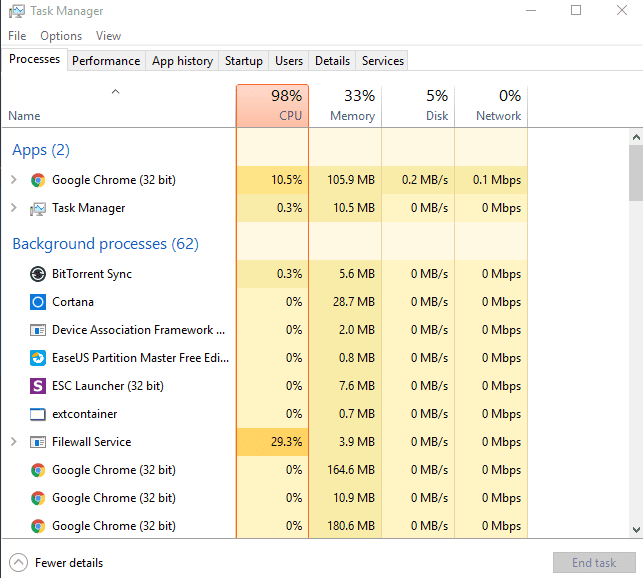The width and height of the screenshot is (643, 578).
Task: Select the Device Association Framework row
Action: coord(264,330)
